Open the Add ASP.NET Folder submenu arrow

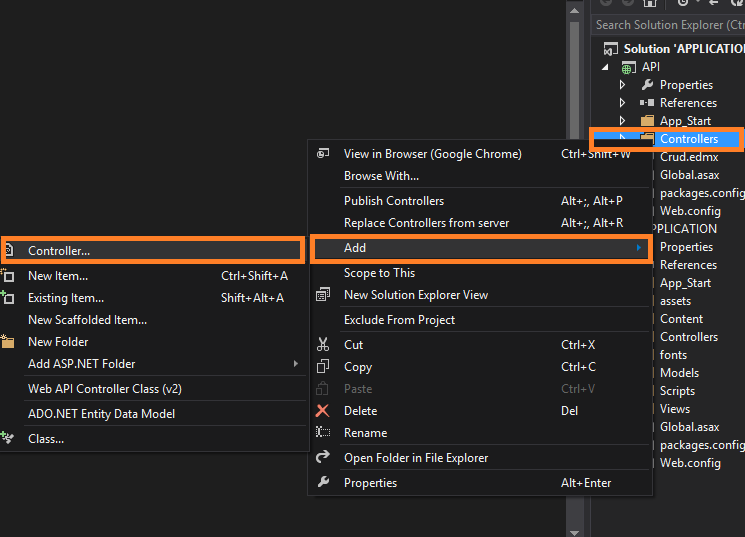coord(296,364)
